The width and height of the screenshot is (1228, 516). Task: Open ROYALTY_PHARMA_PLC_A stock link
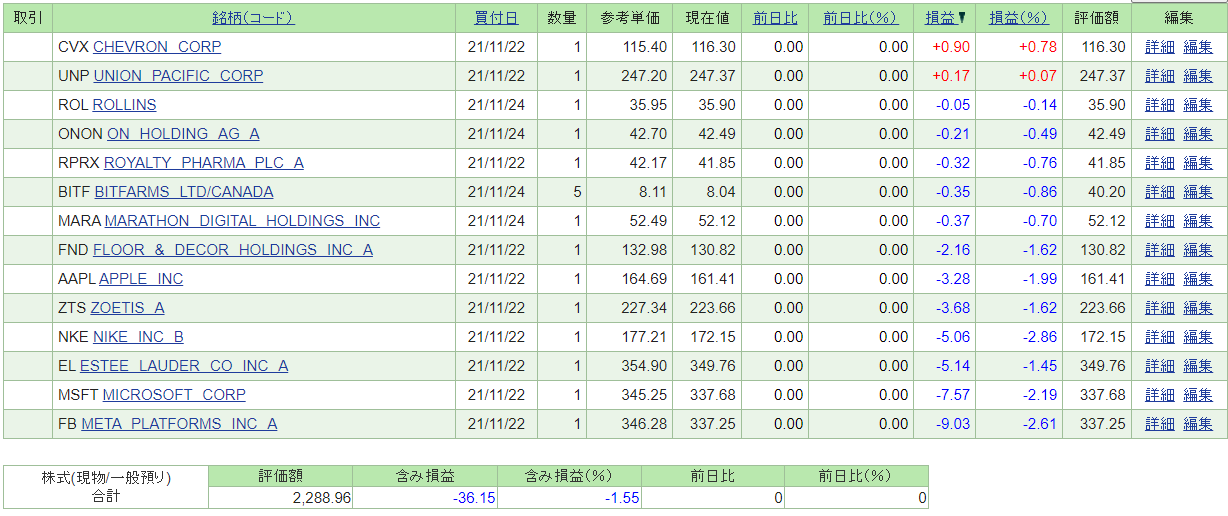[x=204, y=163]
